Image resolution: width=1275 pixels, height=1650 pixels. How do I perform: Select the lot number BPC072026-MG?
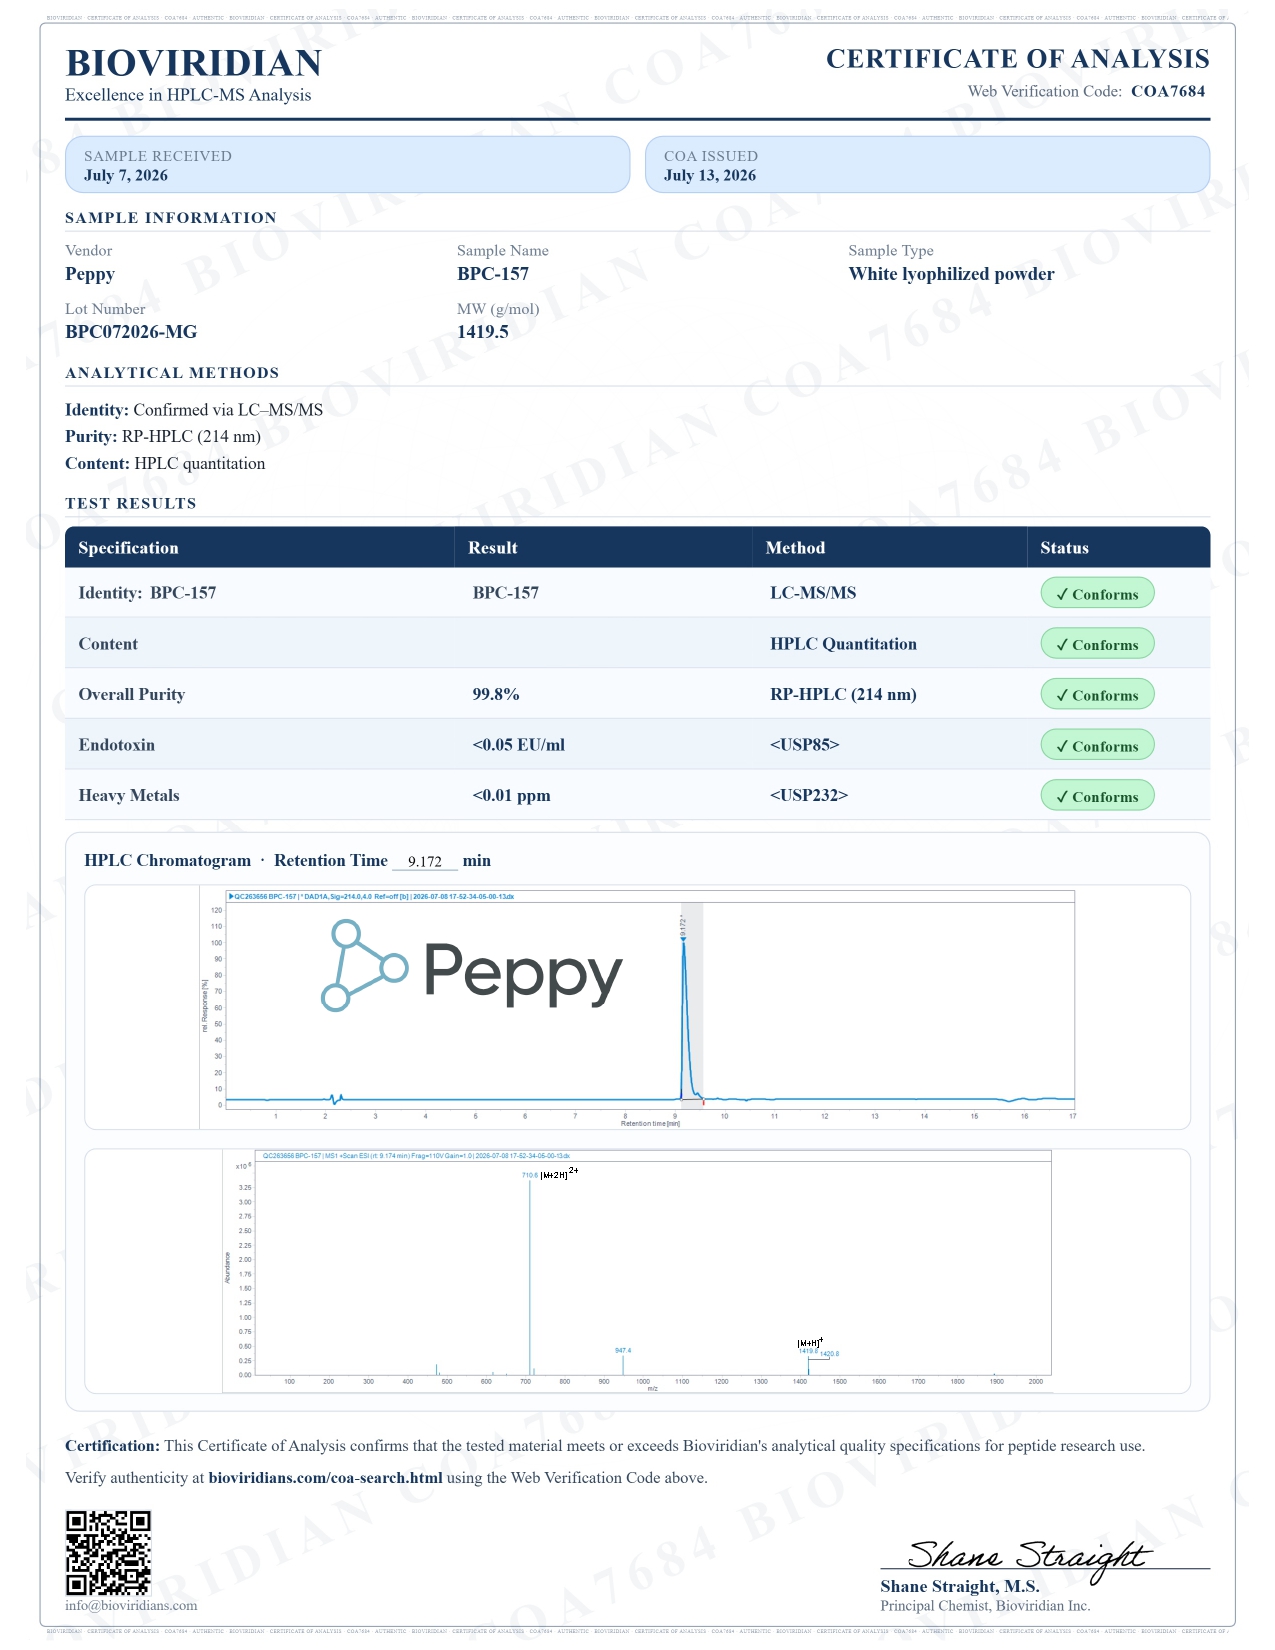[x=131, y=332]
